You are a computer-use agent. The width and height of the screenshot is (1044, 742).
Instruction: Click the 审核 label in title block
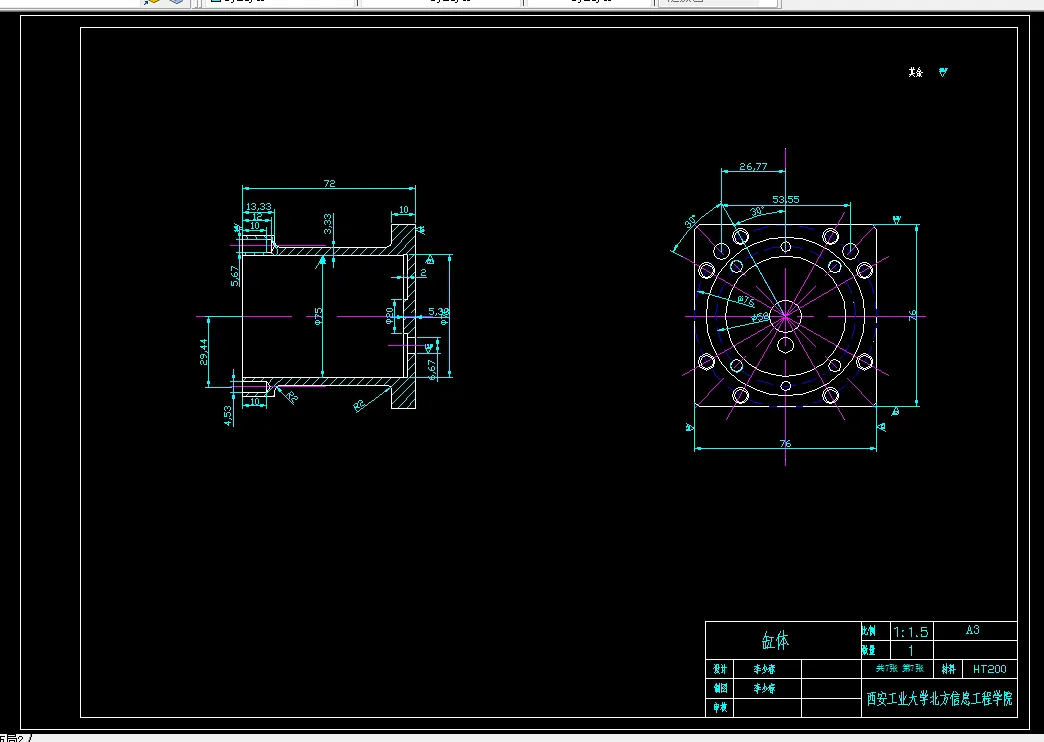coord(720,707)
